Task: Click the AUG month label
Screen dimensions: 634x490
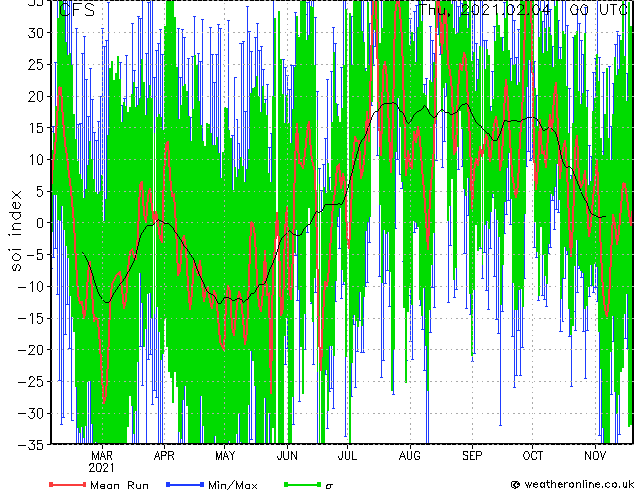Action: pyautogui.click(x=410, y=456)
